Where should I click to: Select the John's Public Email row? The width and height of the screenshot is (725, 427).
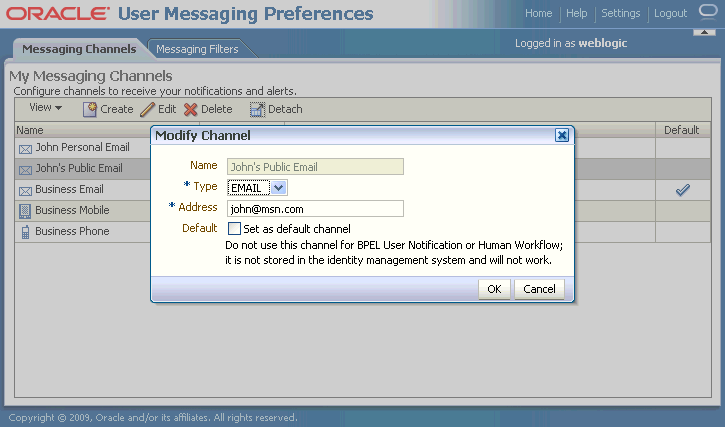[x=79, y=168]
